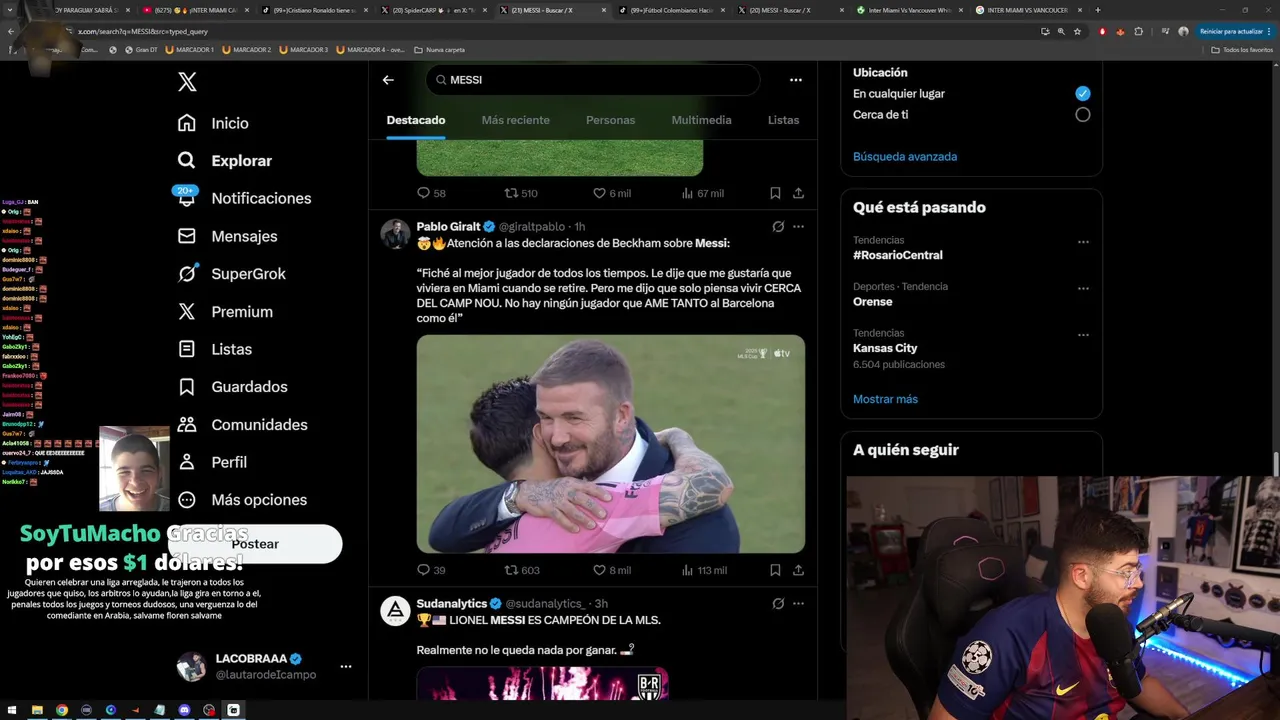Click Mostrar más under trends
Viewport: 1280px width, 720px height.
pyautogui.click(x=885, y=399)
